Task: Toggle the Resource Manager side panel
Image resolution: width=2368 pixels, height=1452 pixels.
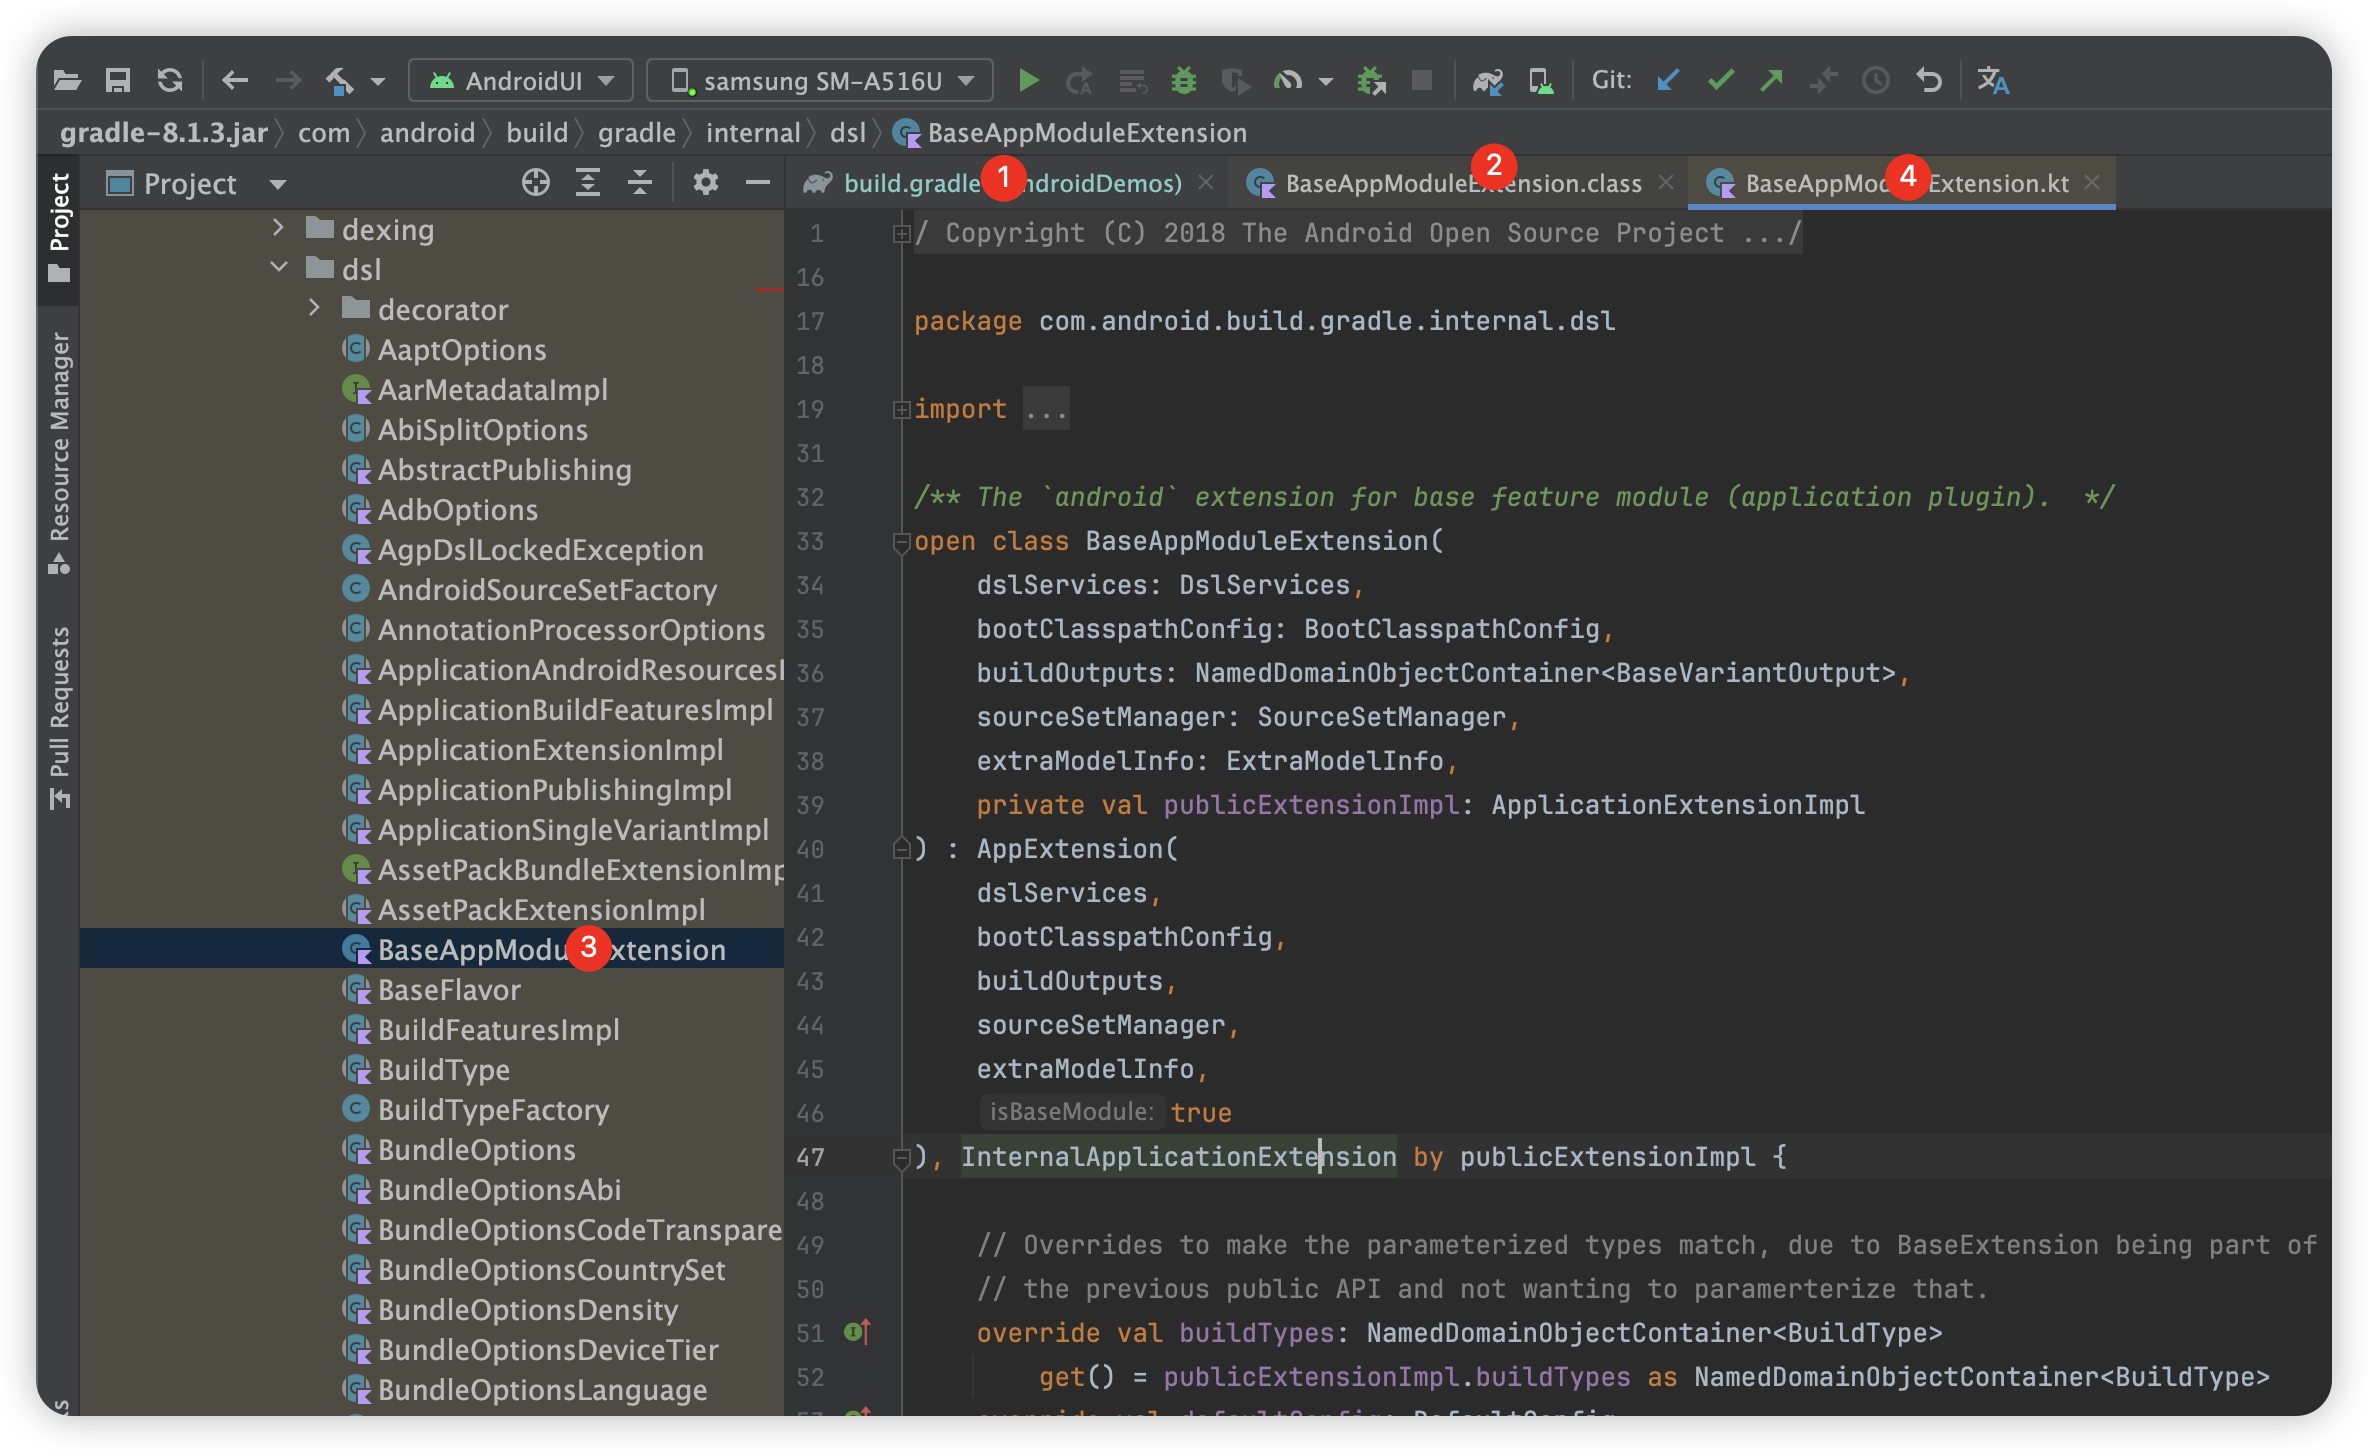Action: (x=59, y=450)
